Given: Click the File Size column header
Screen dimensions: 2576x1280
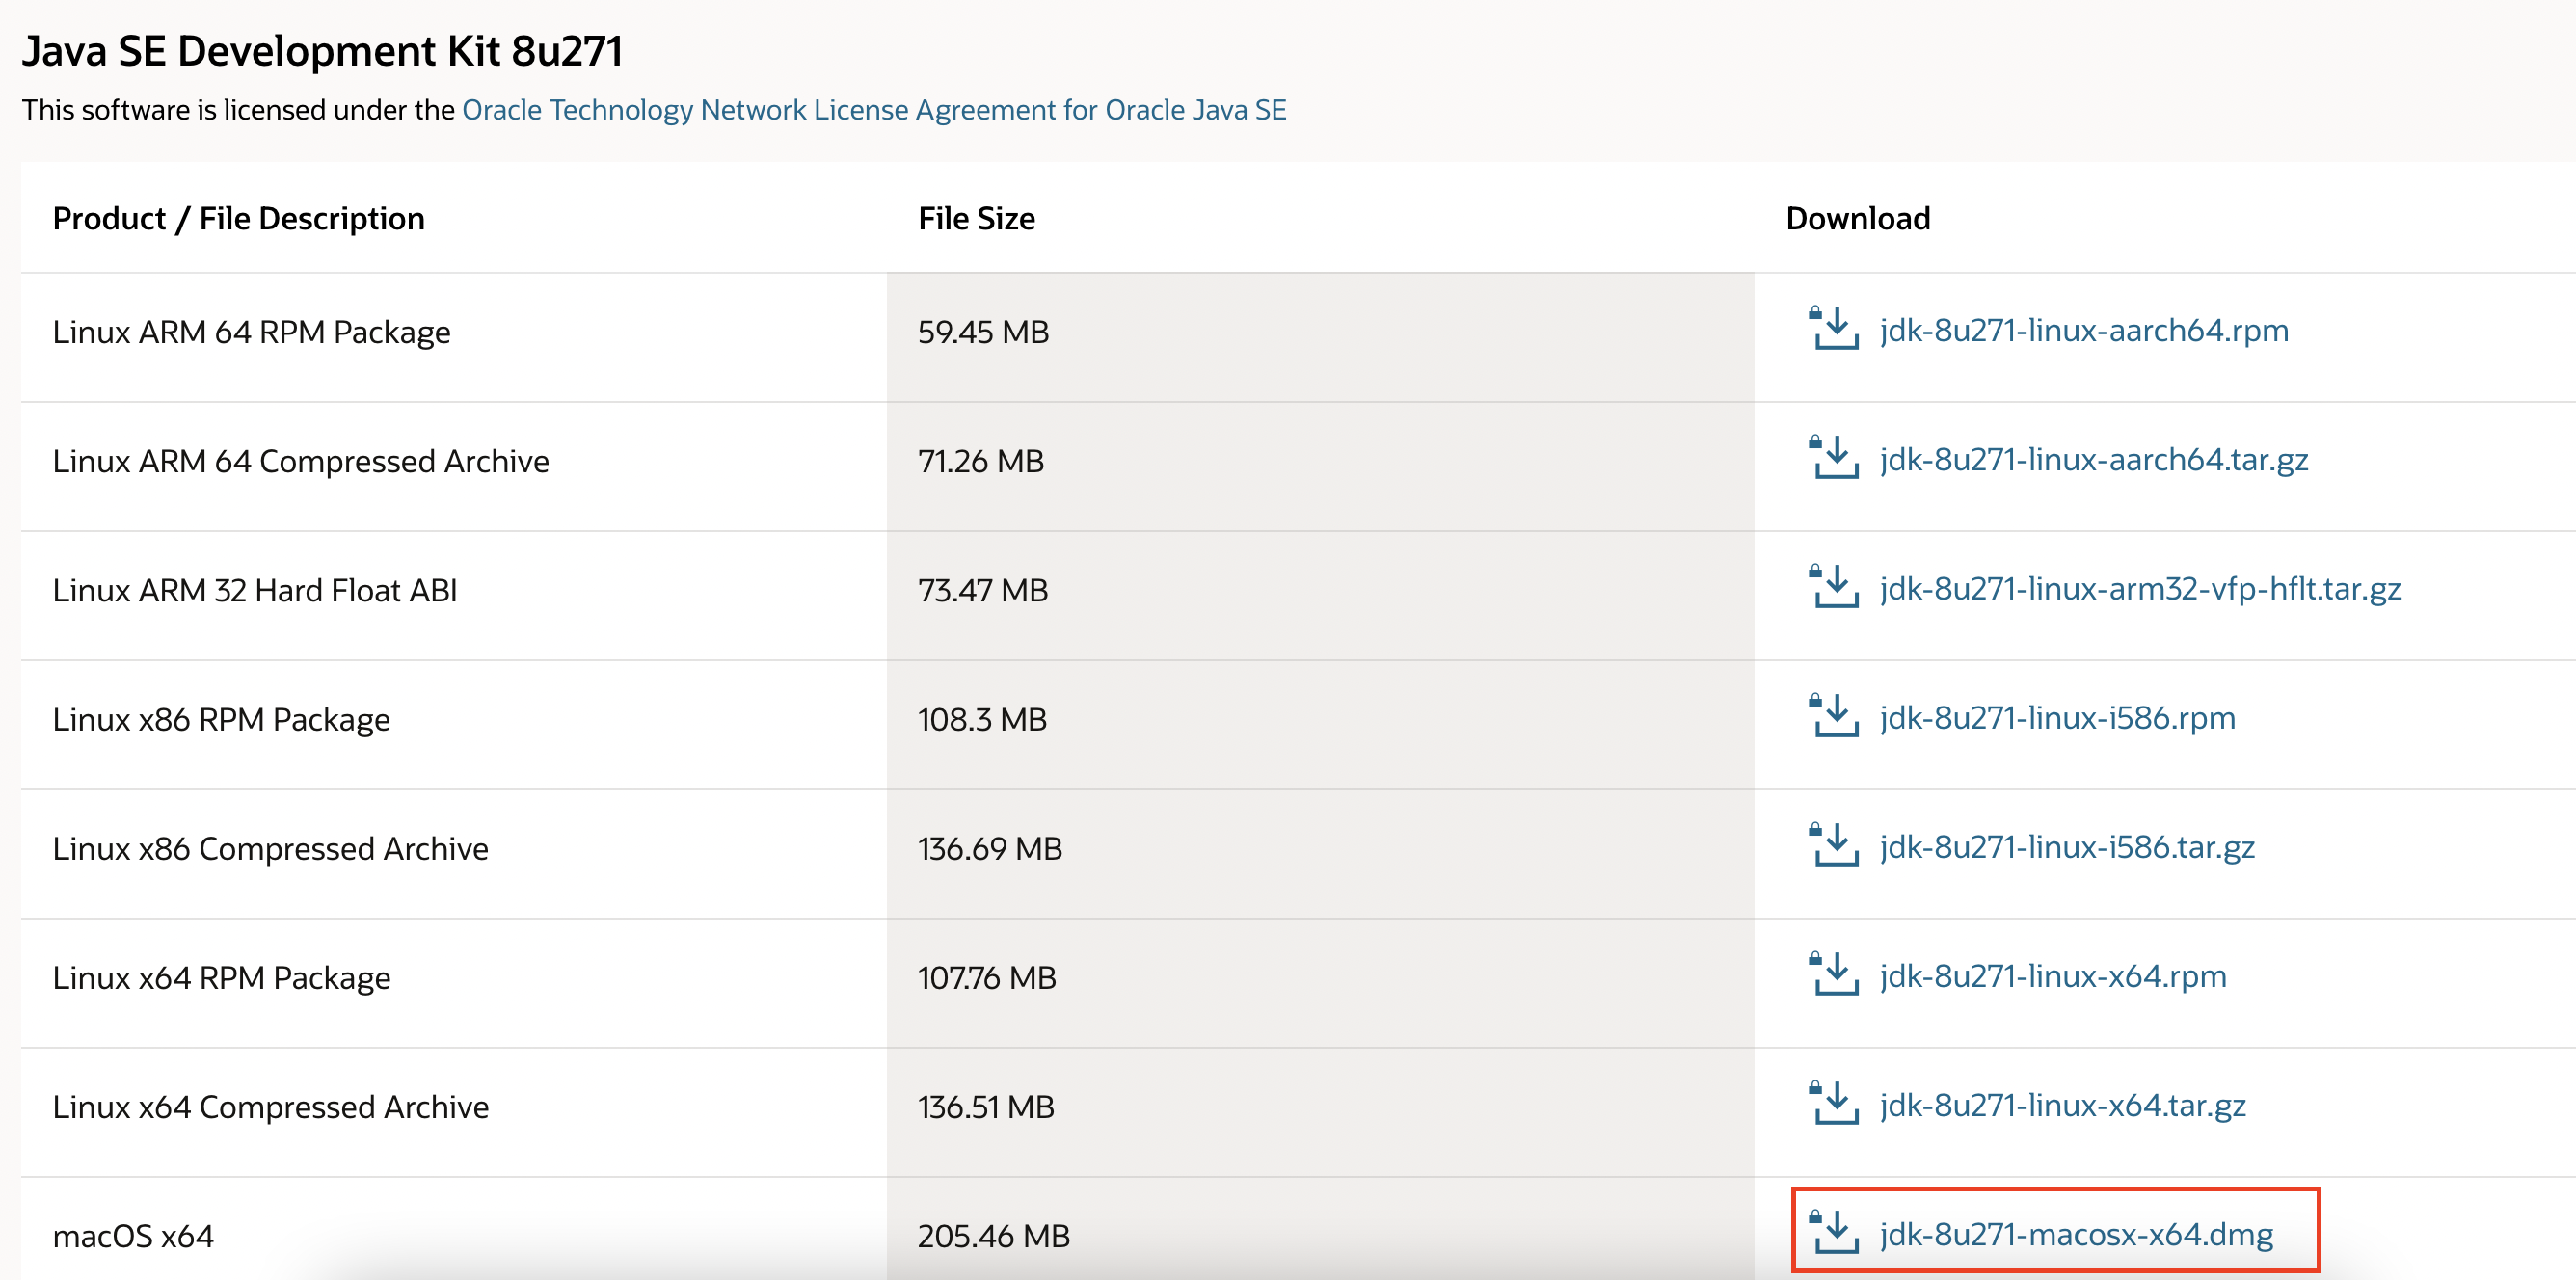Looking at the screenshot, I should (976, 218).
